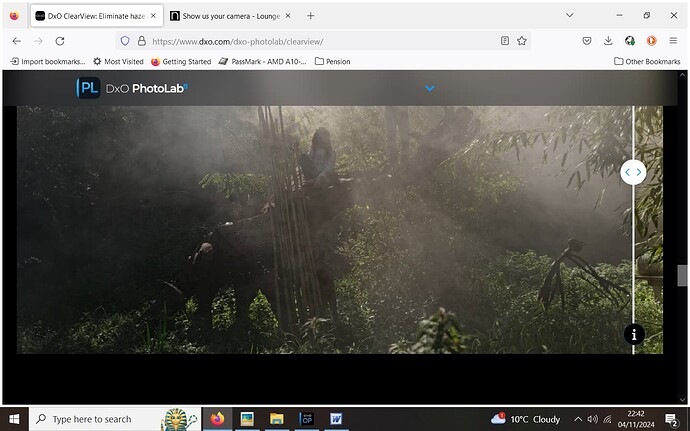Save page to Pocket
Screen dimensions: 690x431
coord(587,41)
